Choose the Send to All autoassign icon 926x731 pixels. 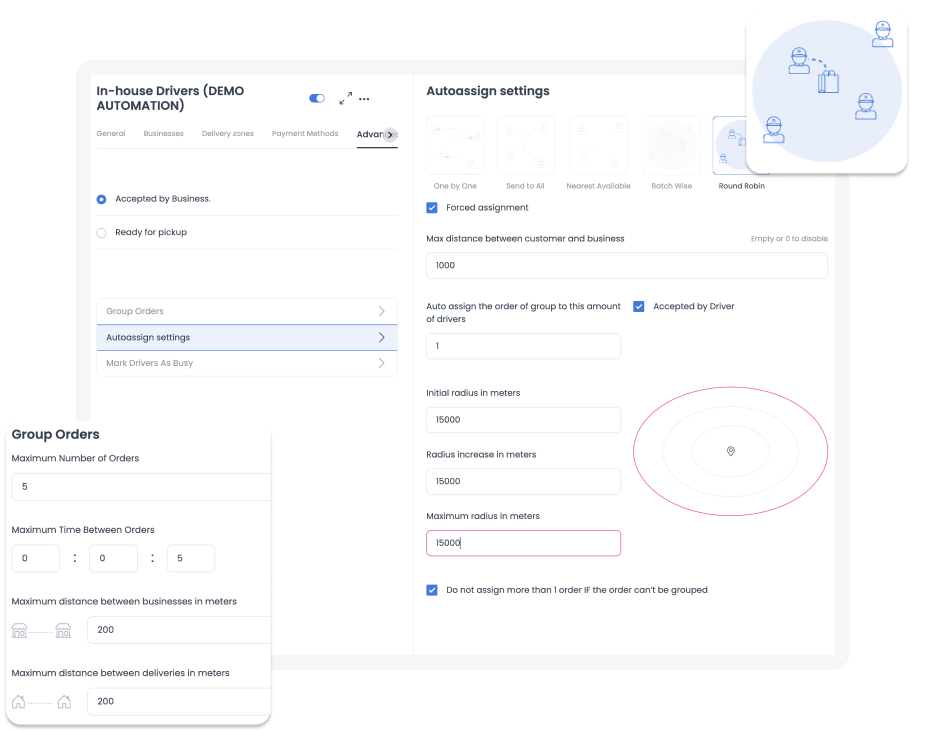[x=525, y=146]
